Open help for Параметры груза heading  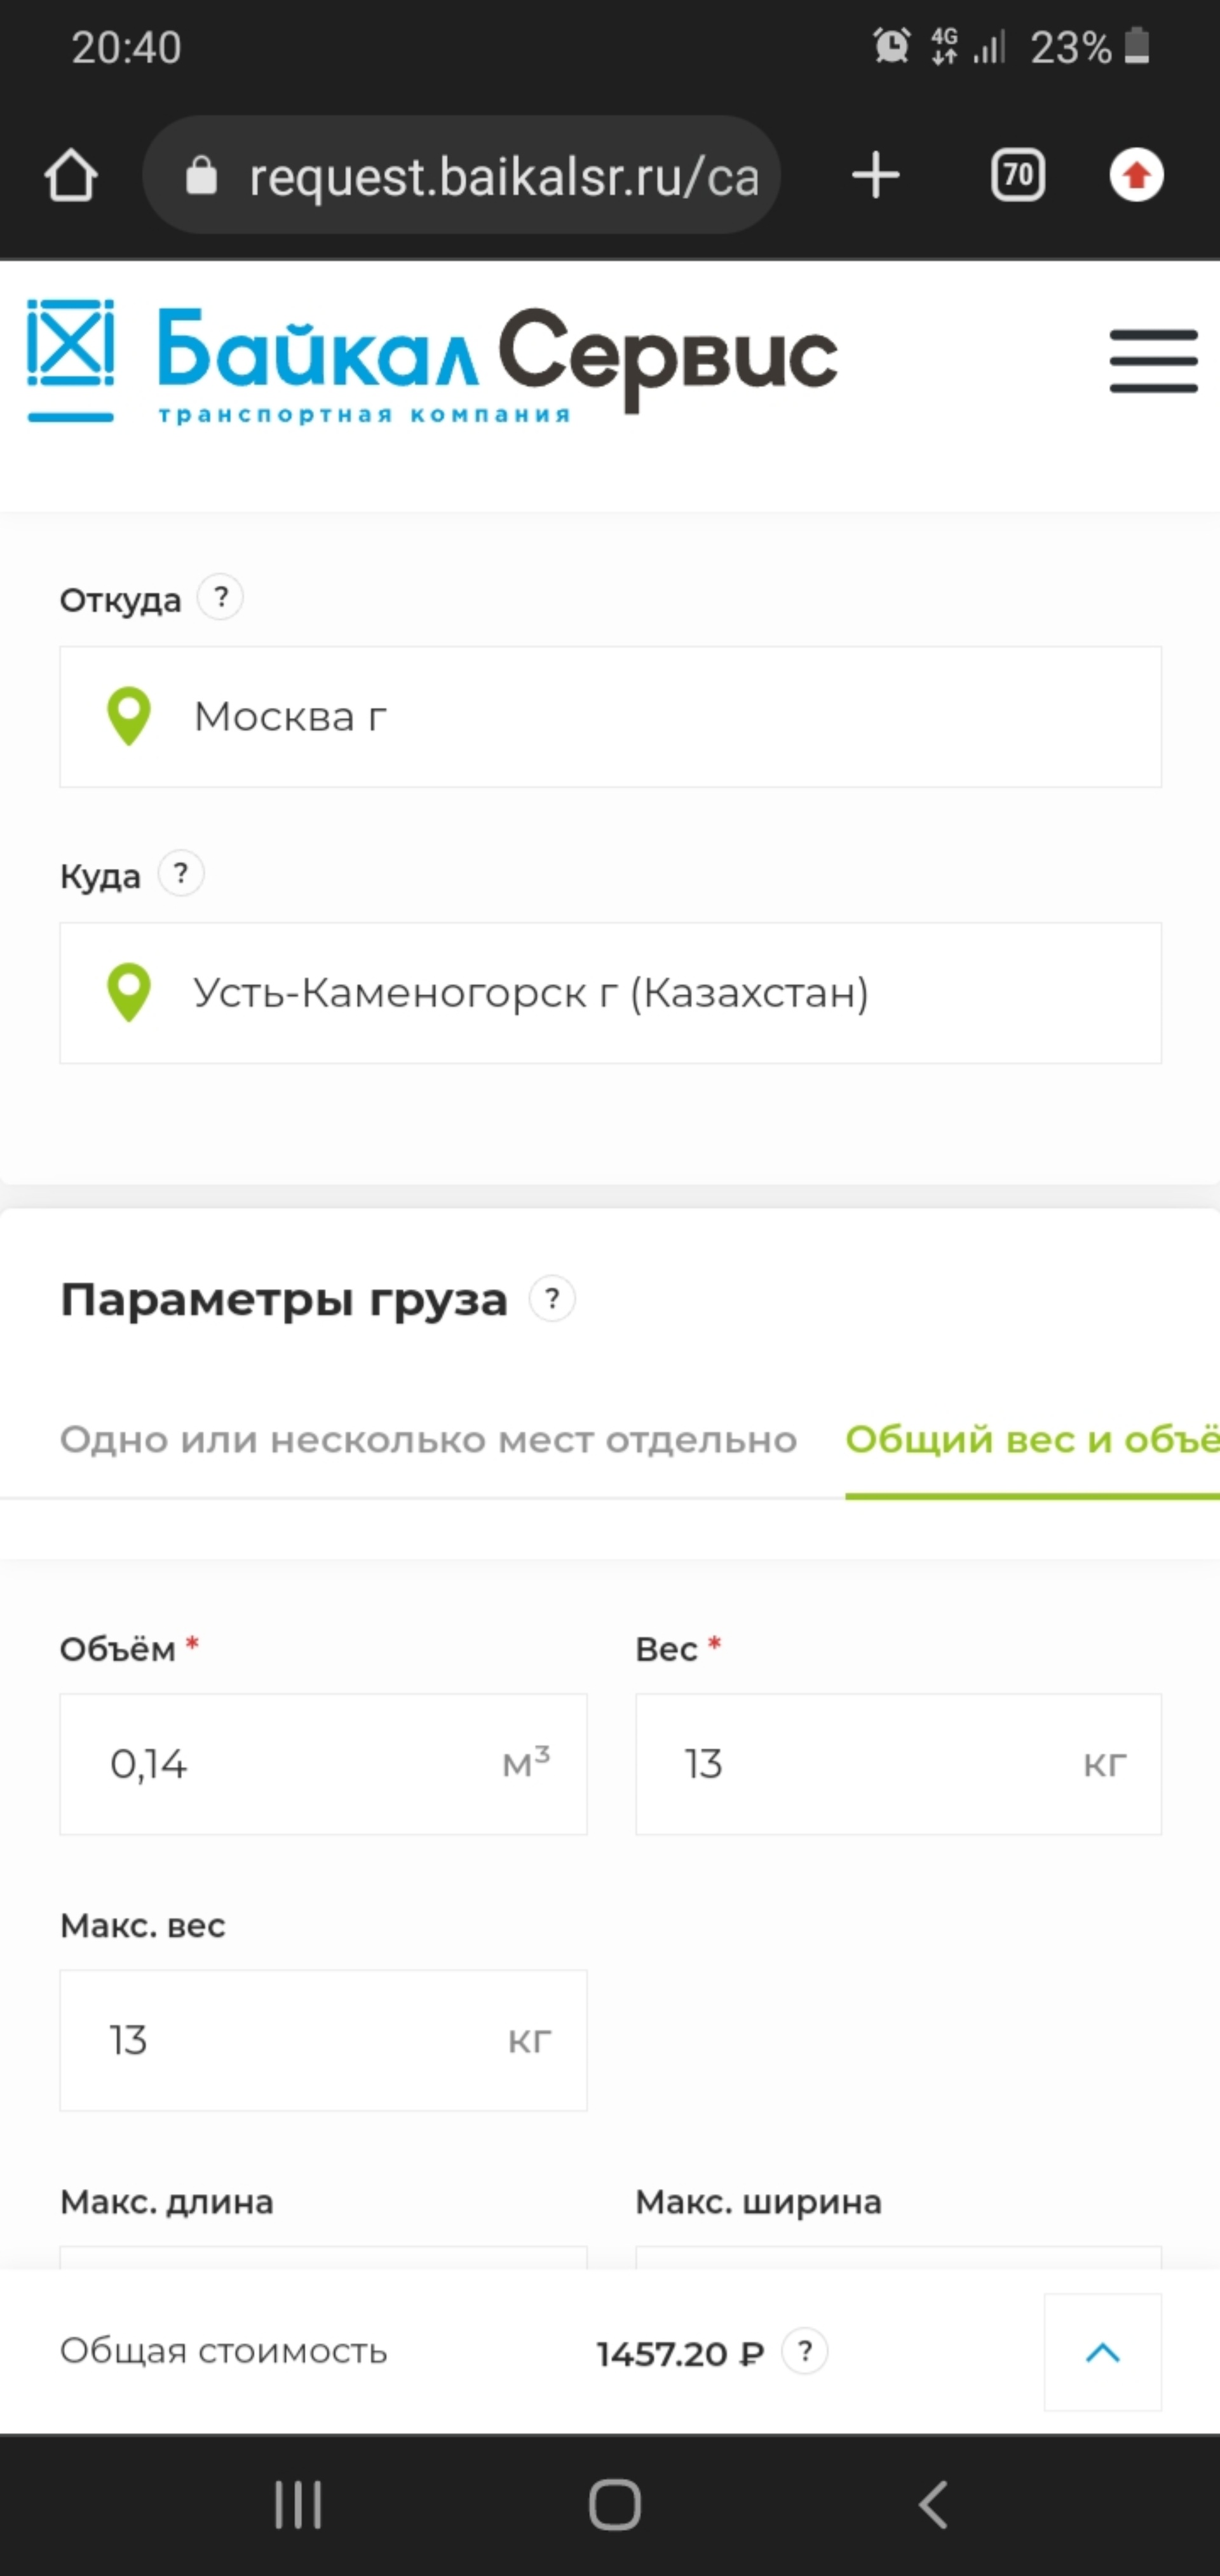click(552, 1299)
